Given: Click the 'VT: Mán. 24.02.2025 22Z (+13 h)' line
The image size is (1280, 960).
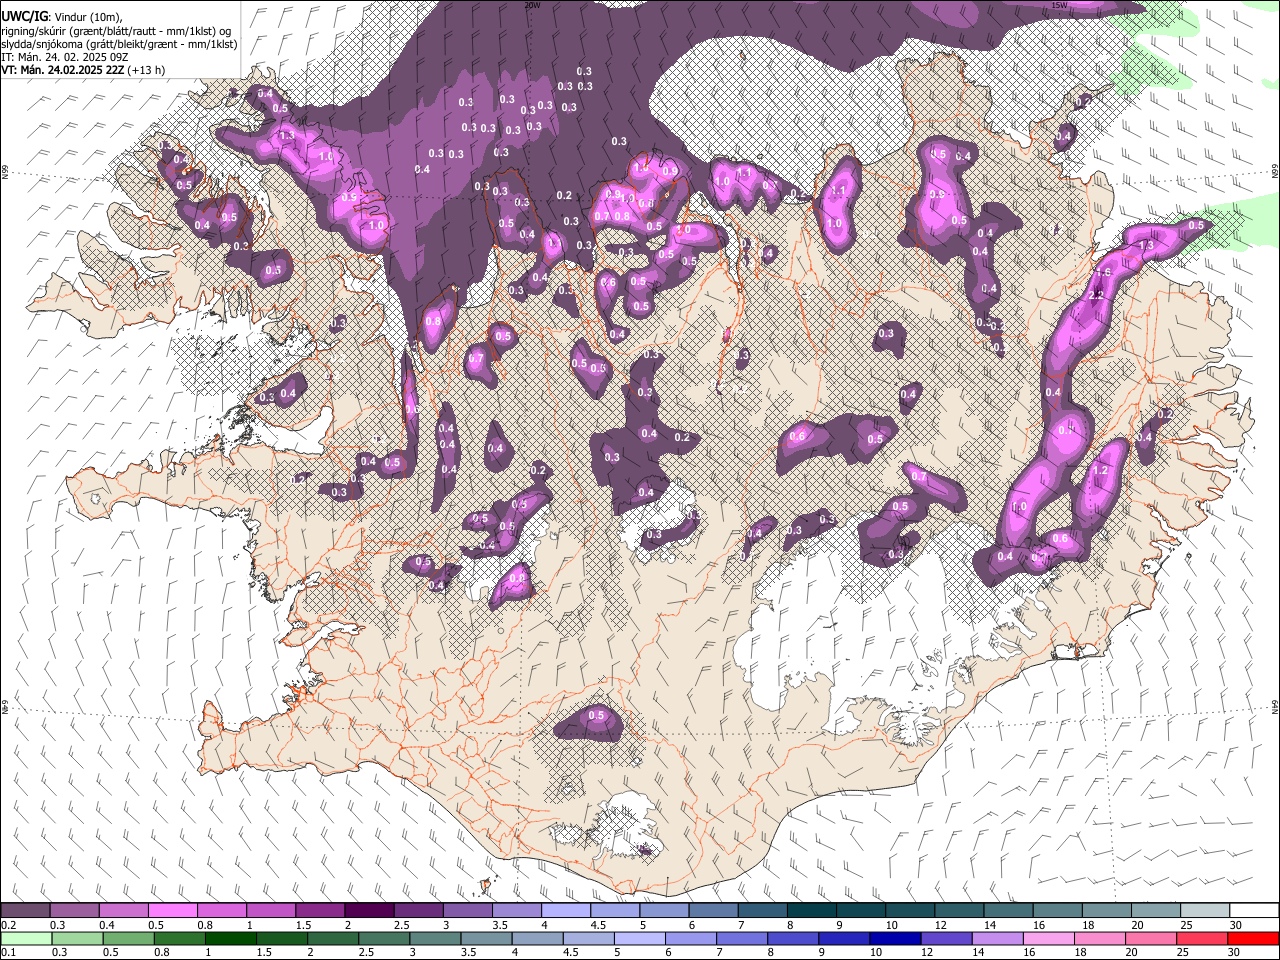Looking at the screenshot, I should pyautogui.click(x=83, y=70).
